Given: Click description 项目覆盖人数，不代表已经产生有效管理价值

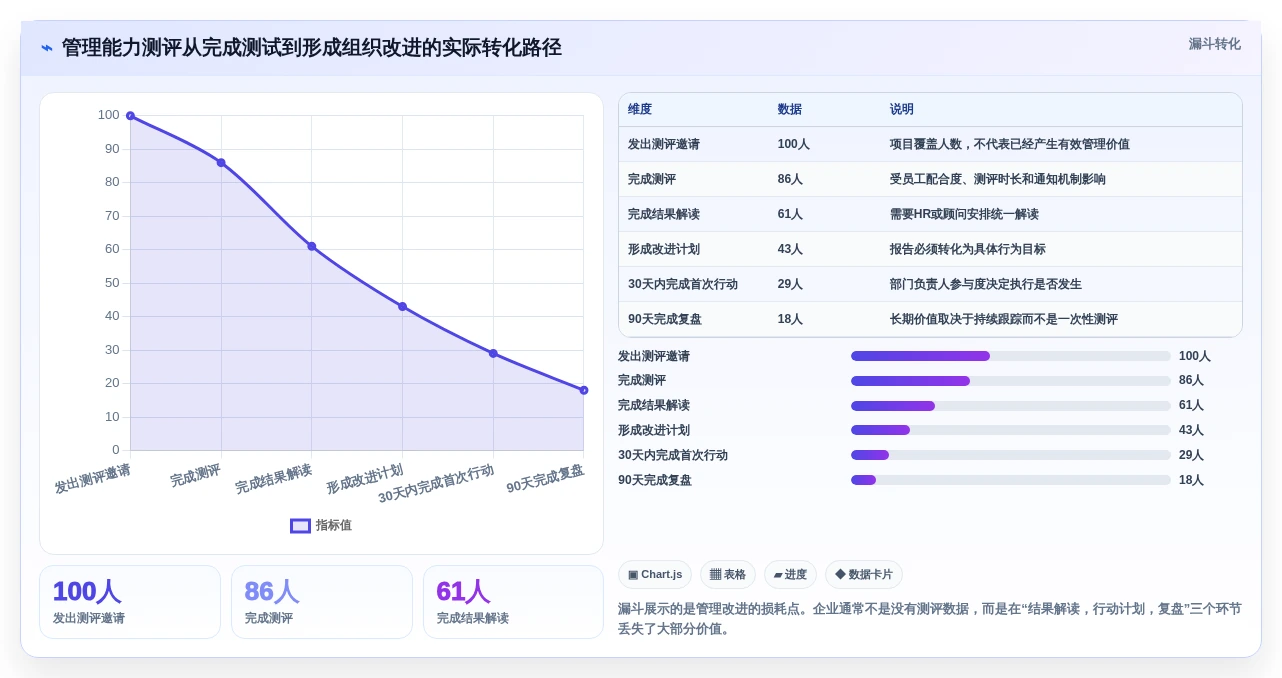Looking at the screenshot, I should click(x=1010, y=144).
